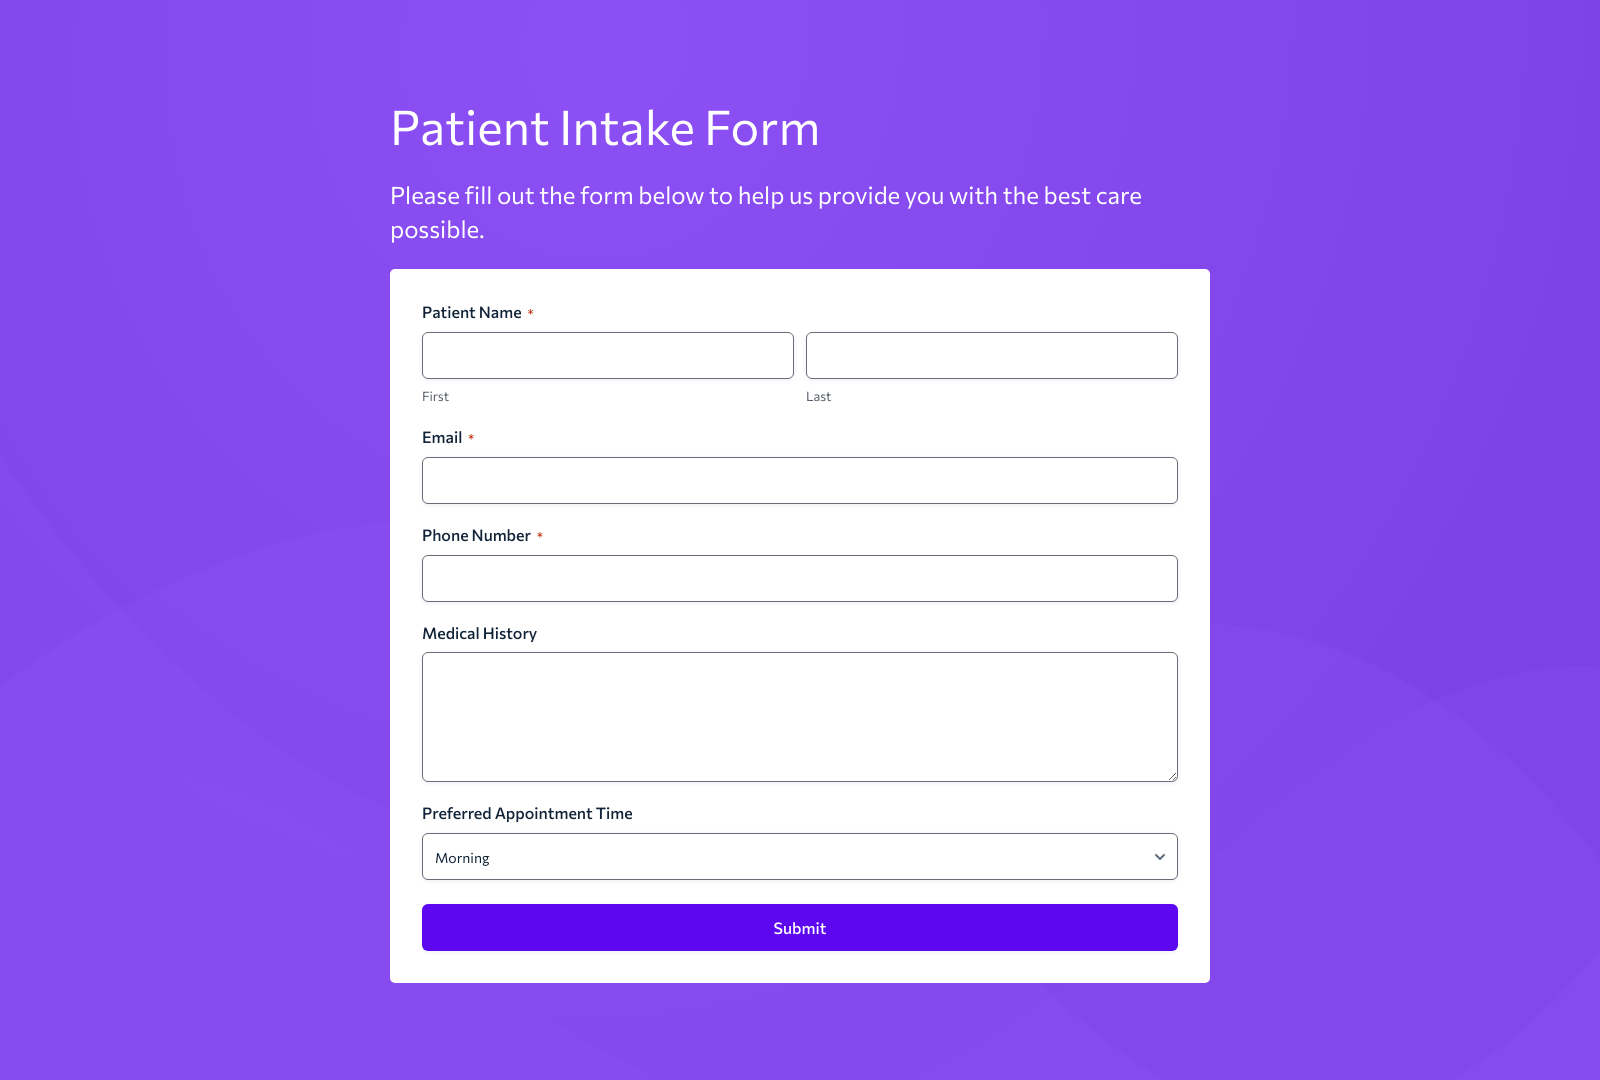Viewport: 1600px width, 1080px height.
Task: Click inside the Medical History text area
Action: point(799,716)
